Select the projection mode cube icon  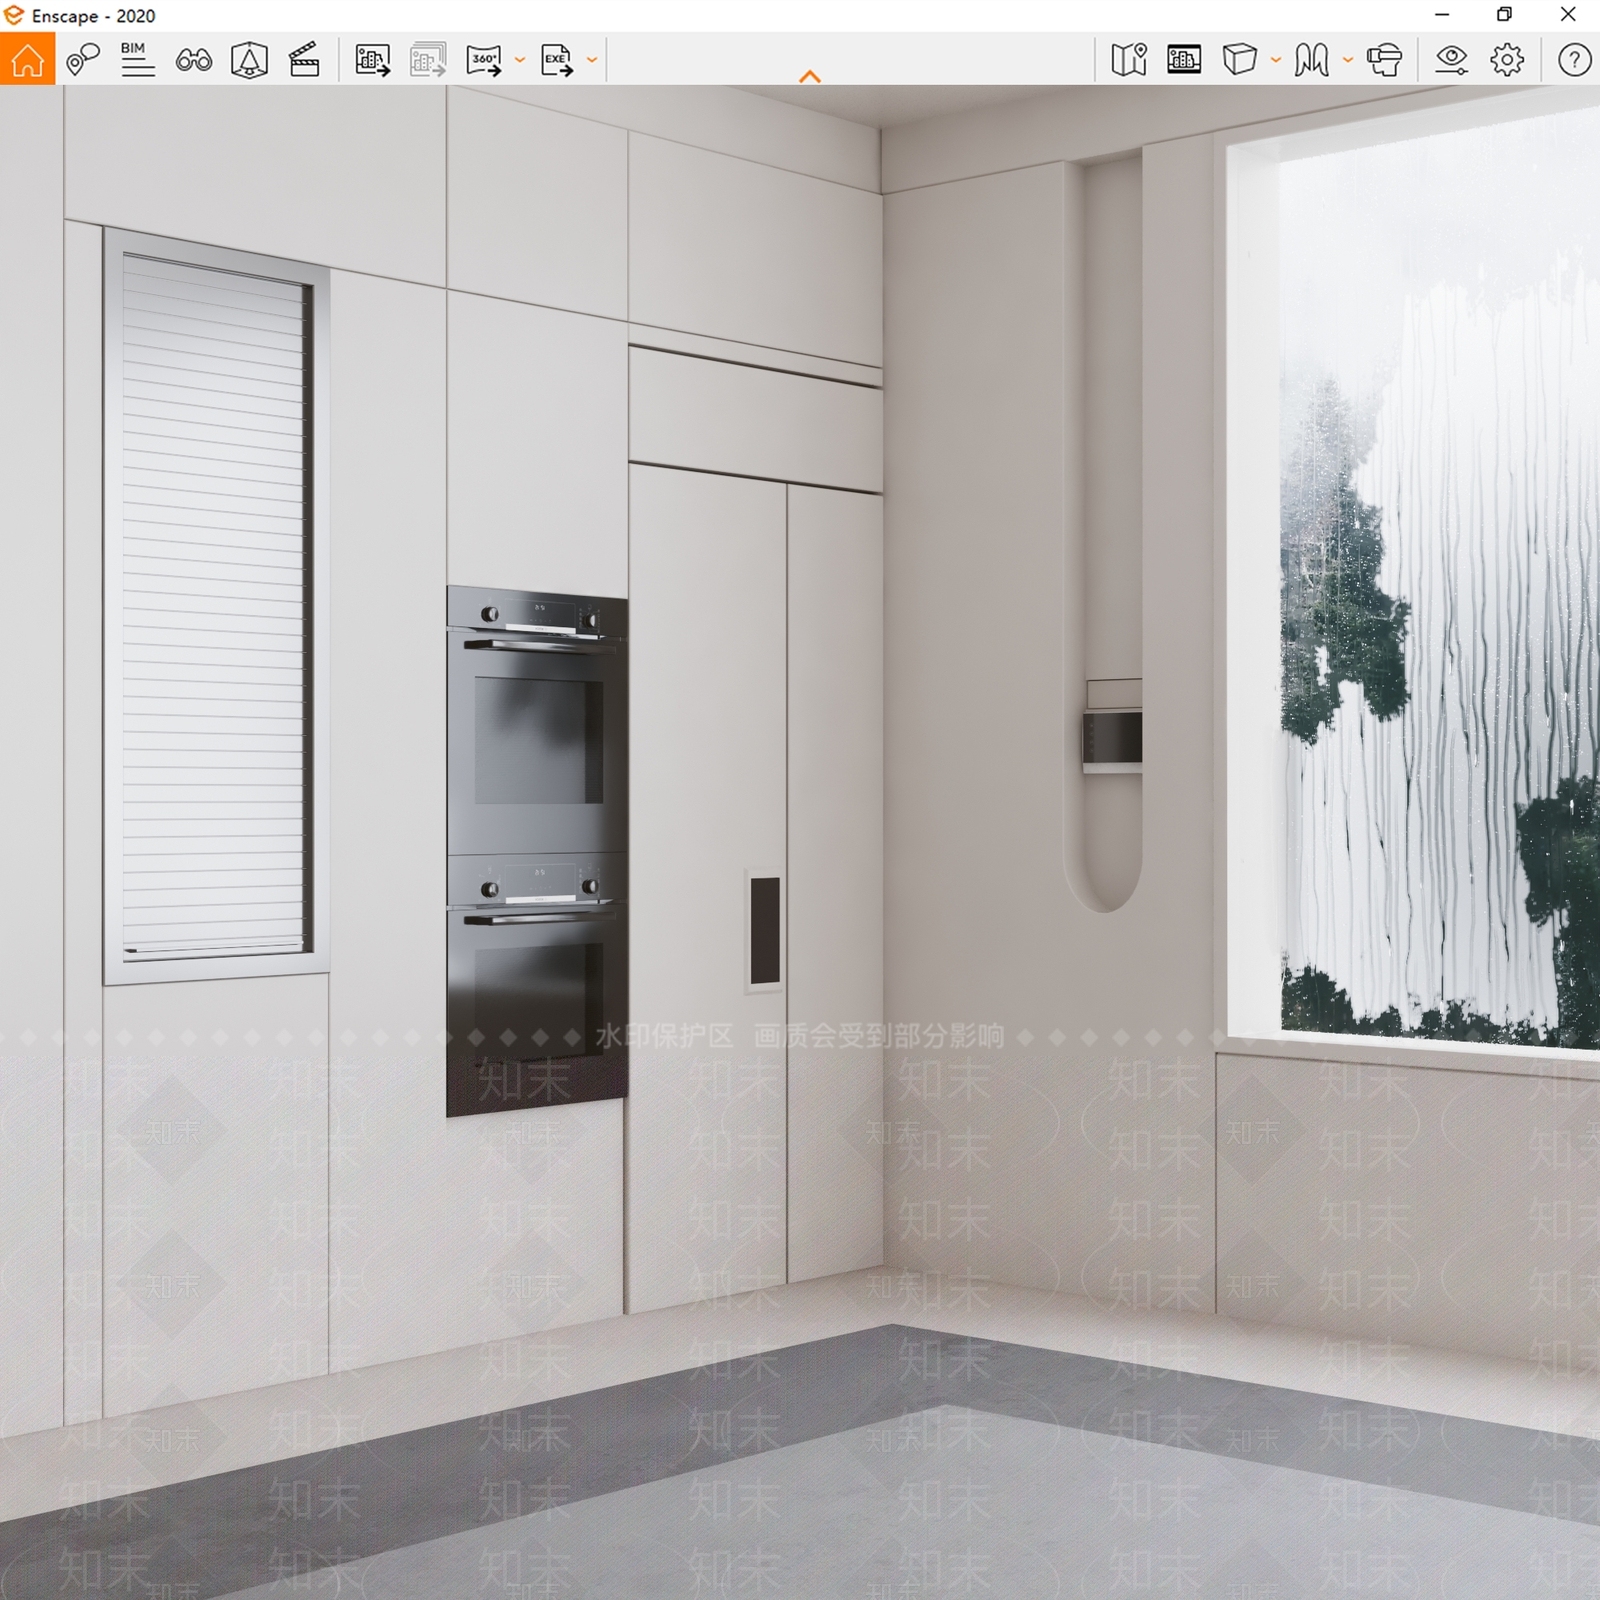(1239, 60)
